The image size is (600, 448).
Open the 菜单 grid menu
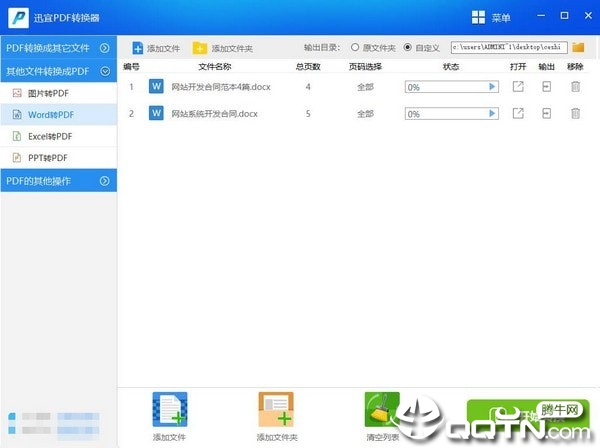point(491,18)
